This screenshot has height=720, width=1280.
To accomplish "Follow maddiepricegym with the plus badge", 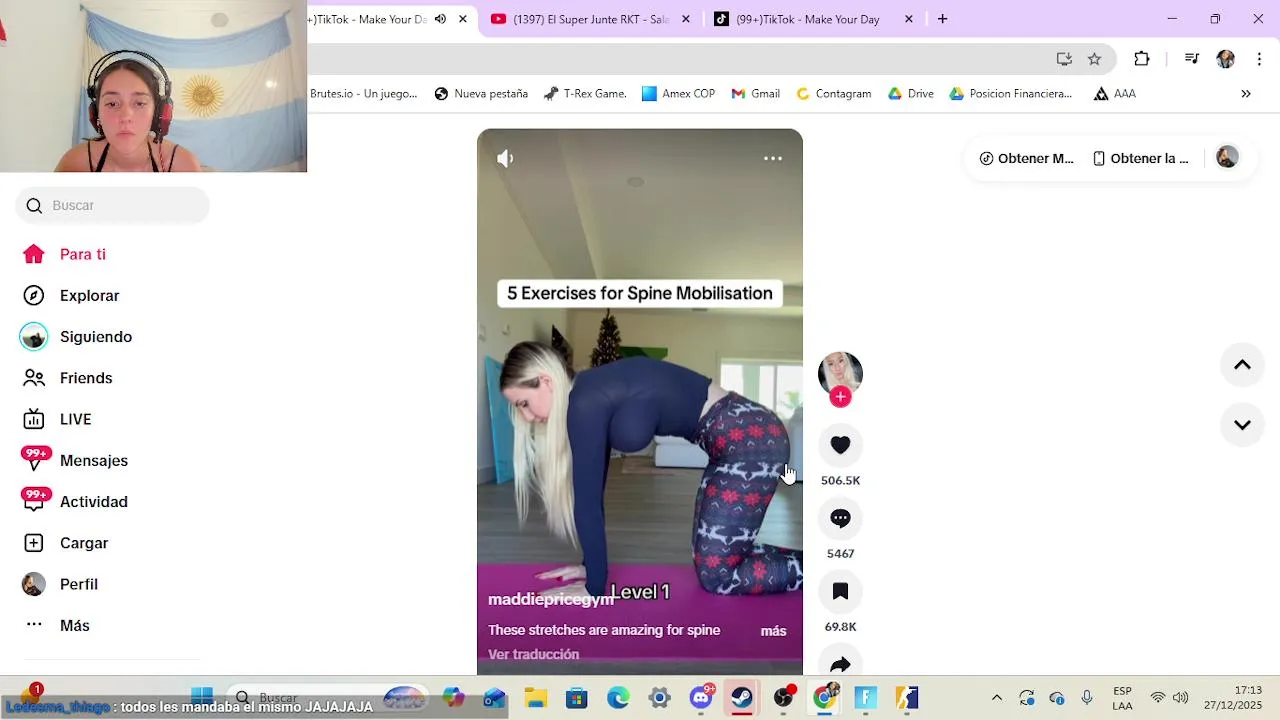I will [x=840, y=397].
